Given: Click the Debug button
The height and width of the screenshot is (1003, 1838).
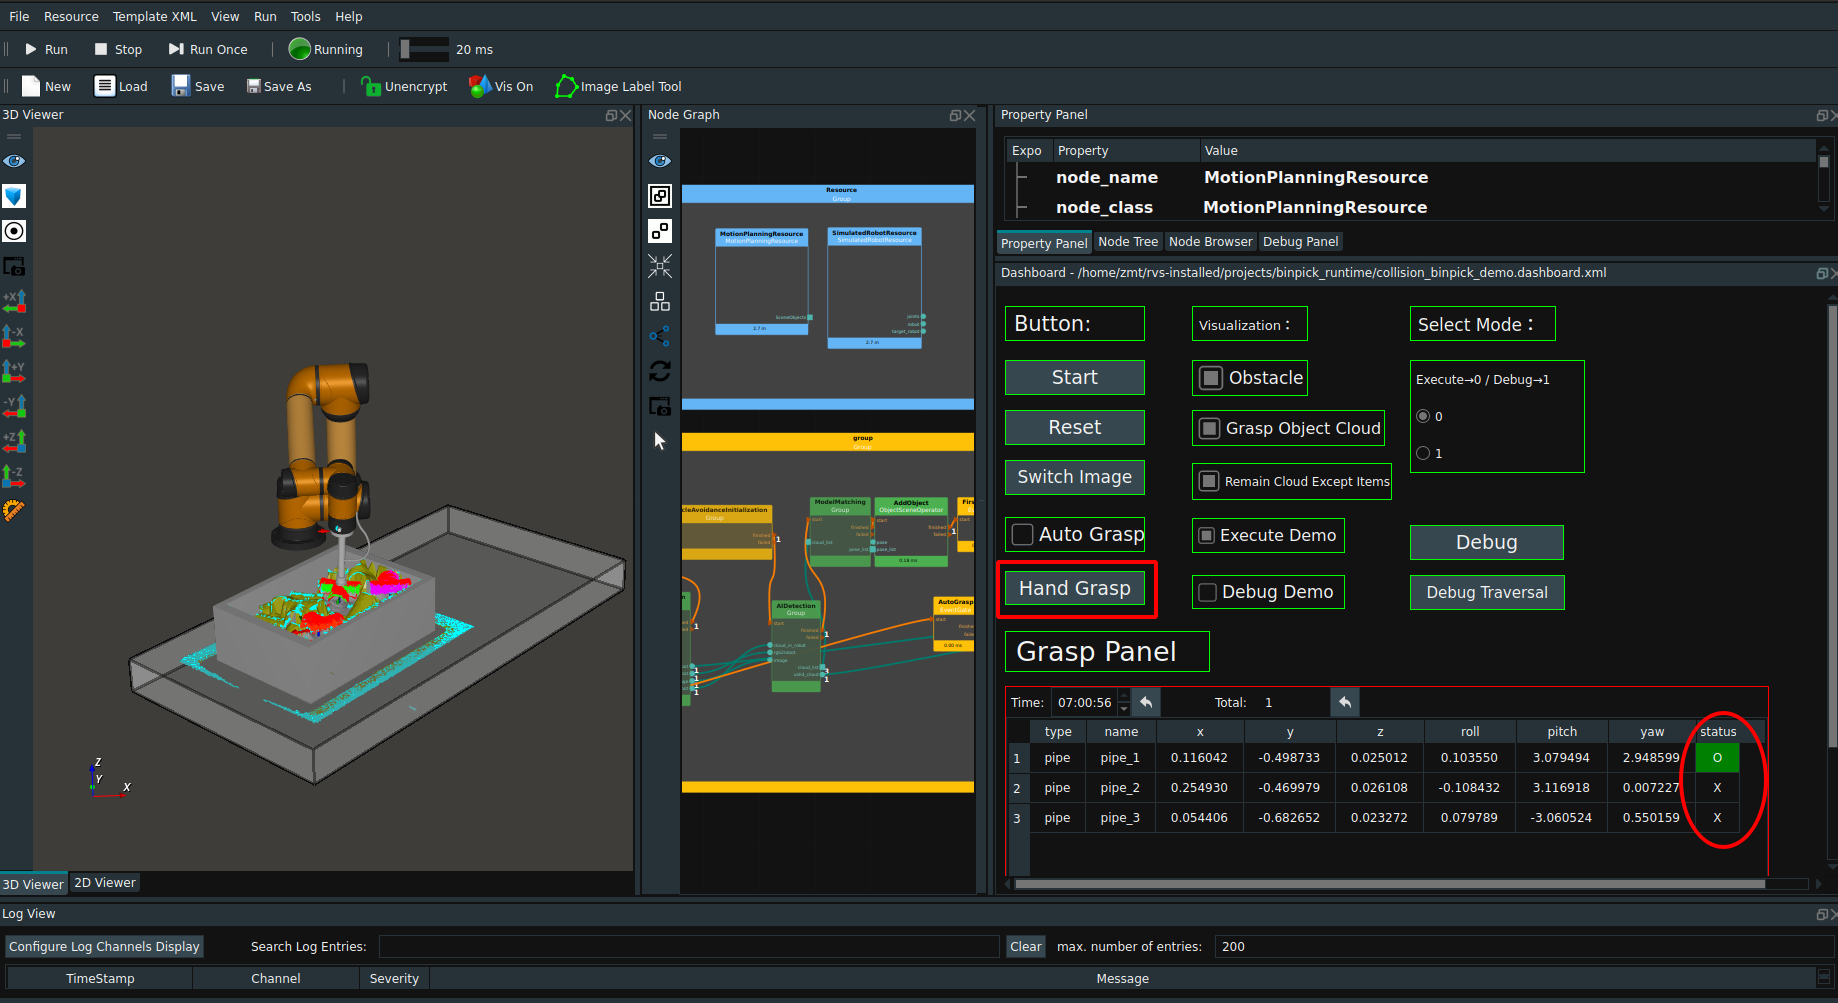Looking at the screenshot, I should [1487, 542].
